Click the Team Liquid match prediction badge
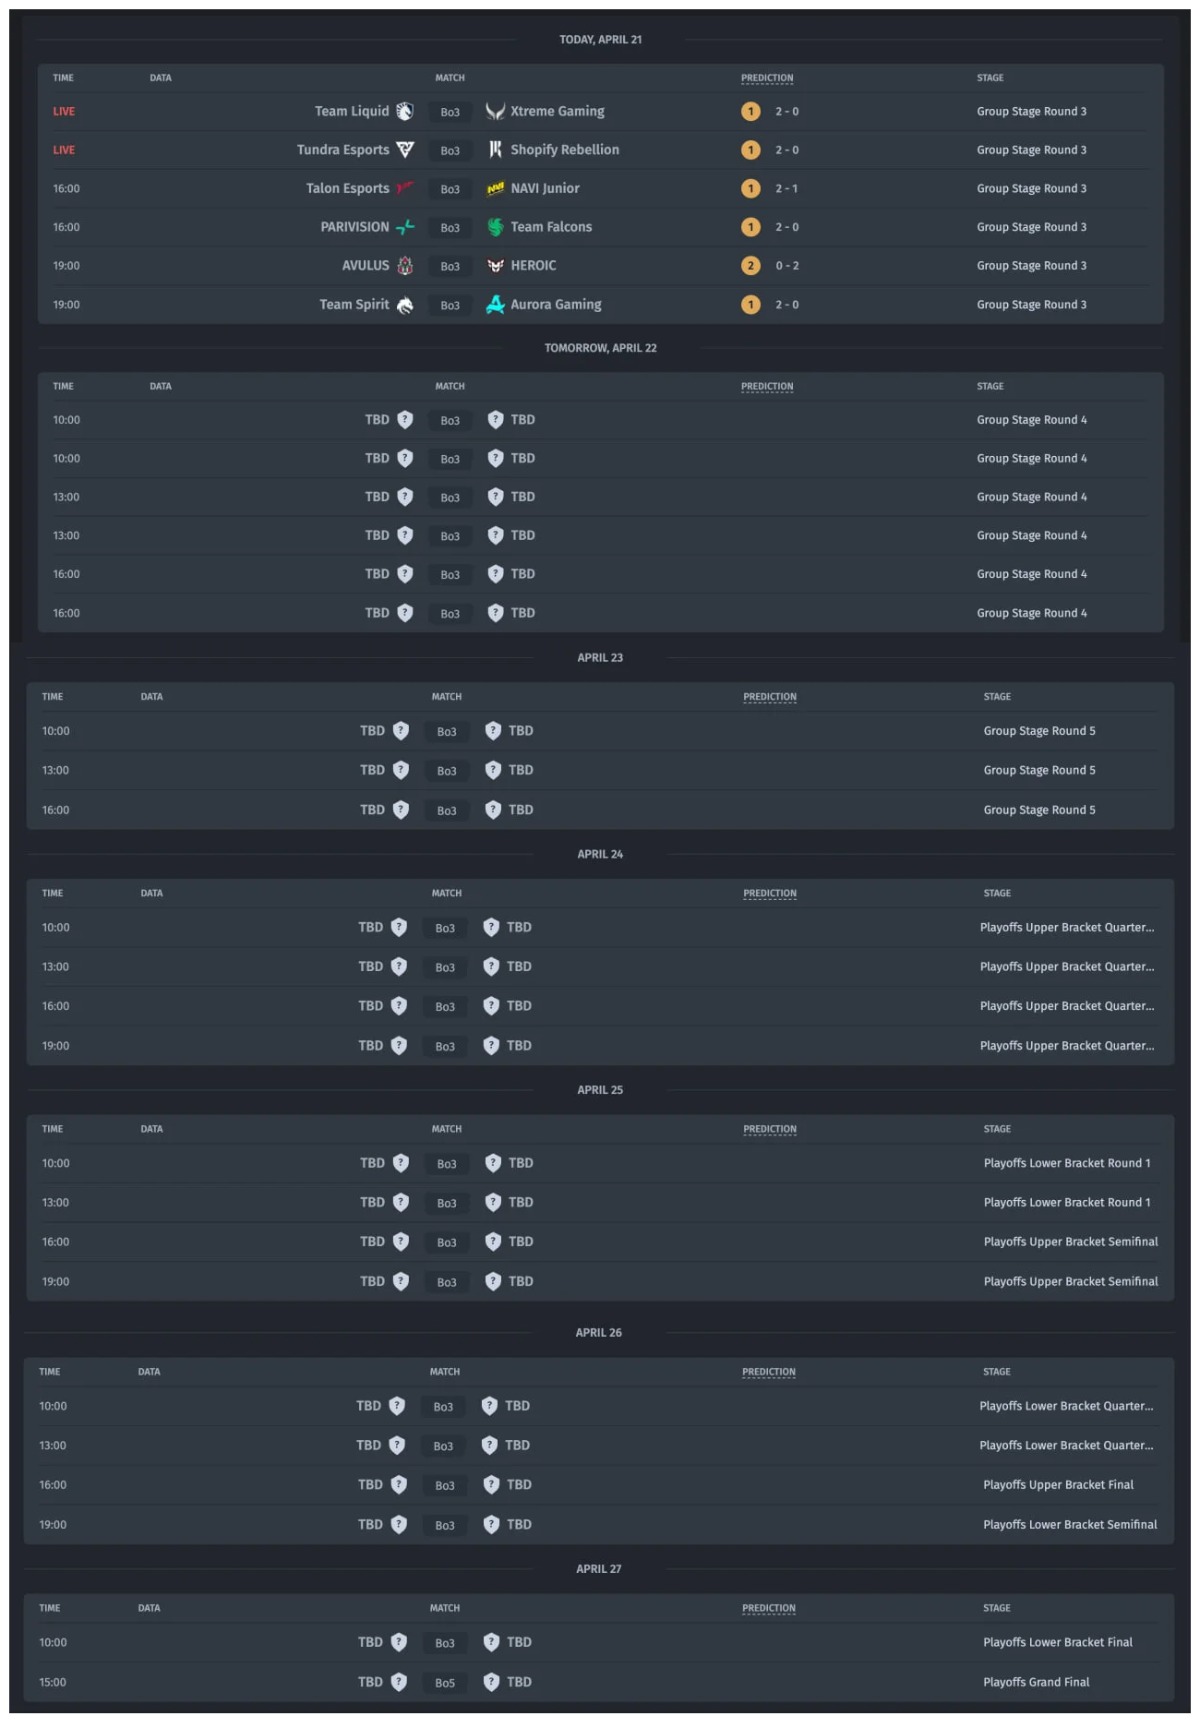The height and width of the screenshot is (1722, 1200). pos(751,111)
